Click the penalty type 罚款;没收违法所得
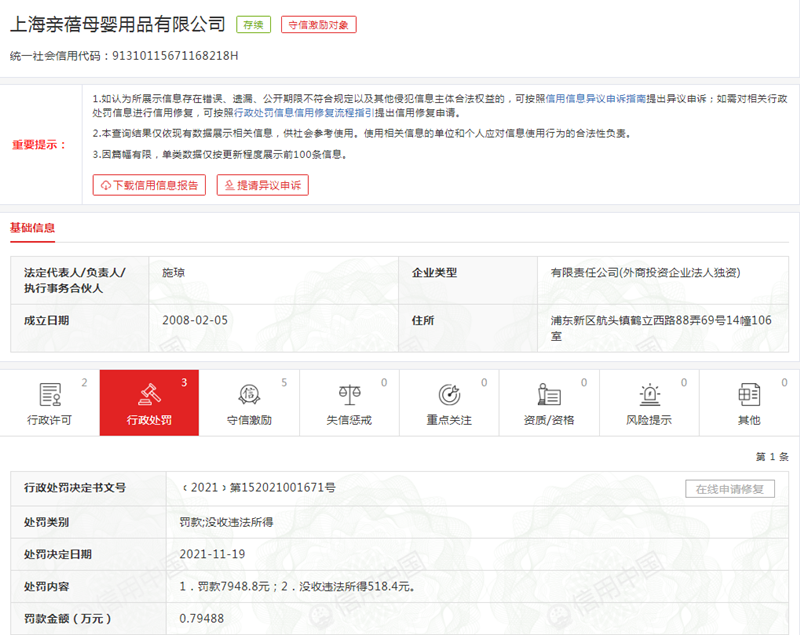The image size is (800, 635). 226,522
